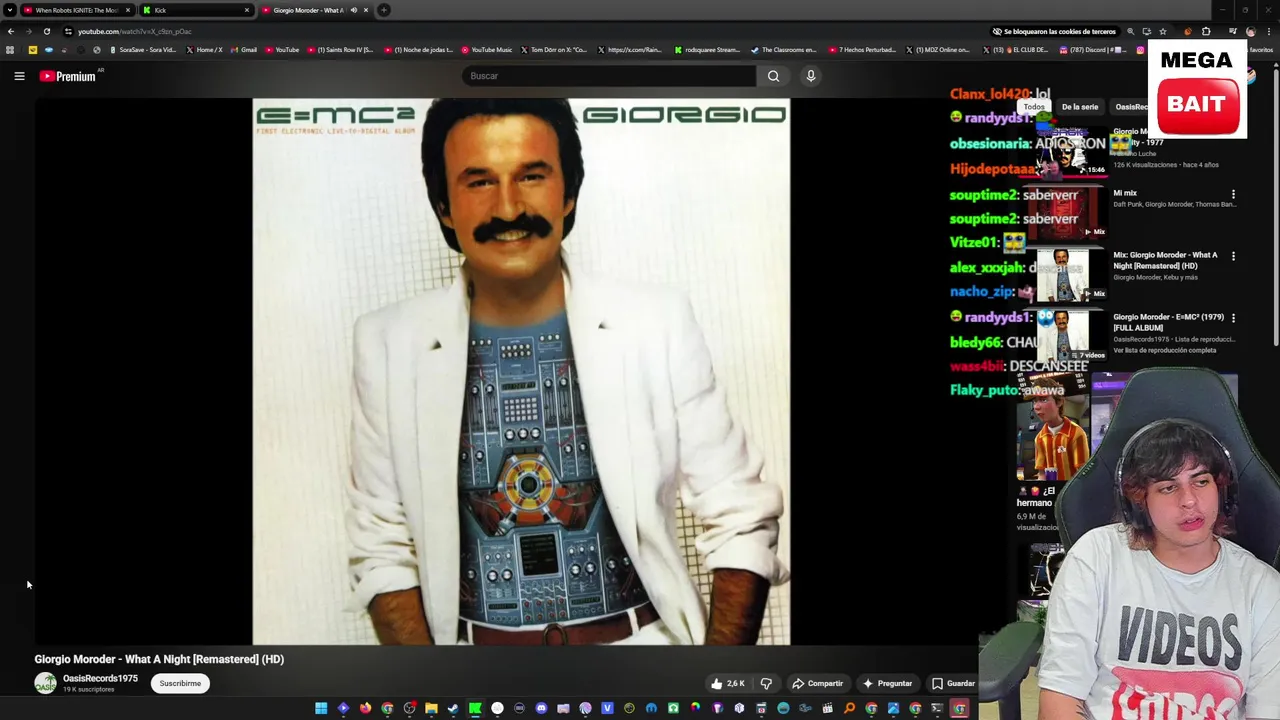This screenshot has width=1280, height=720.
Task: Click Ver lista de reproducción completa
Action: 1164,350
